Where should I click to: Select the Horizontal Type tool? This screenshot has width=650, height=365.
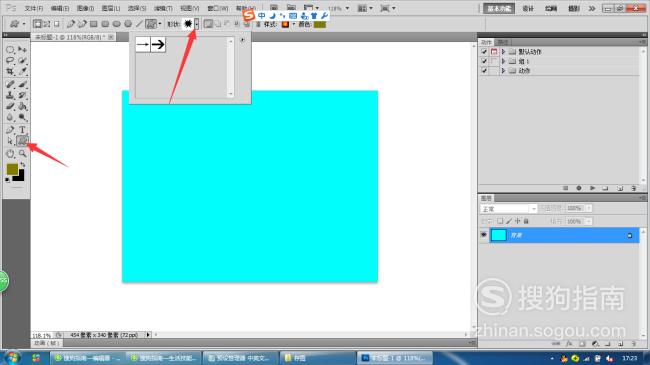coord(22,130)
